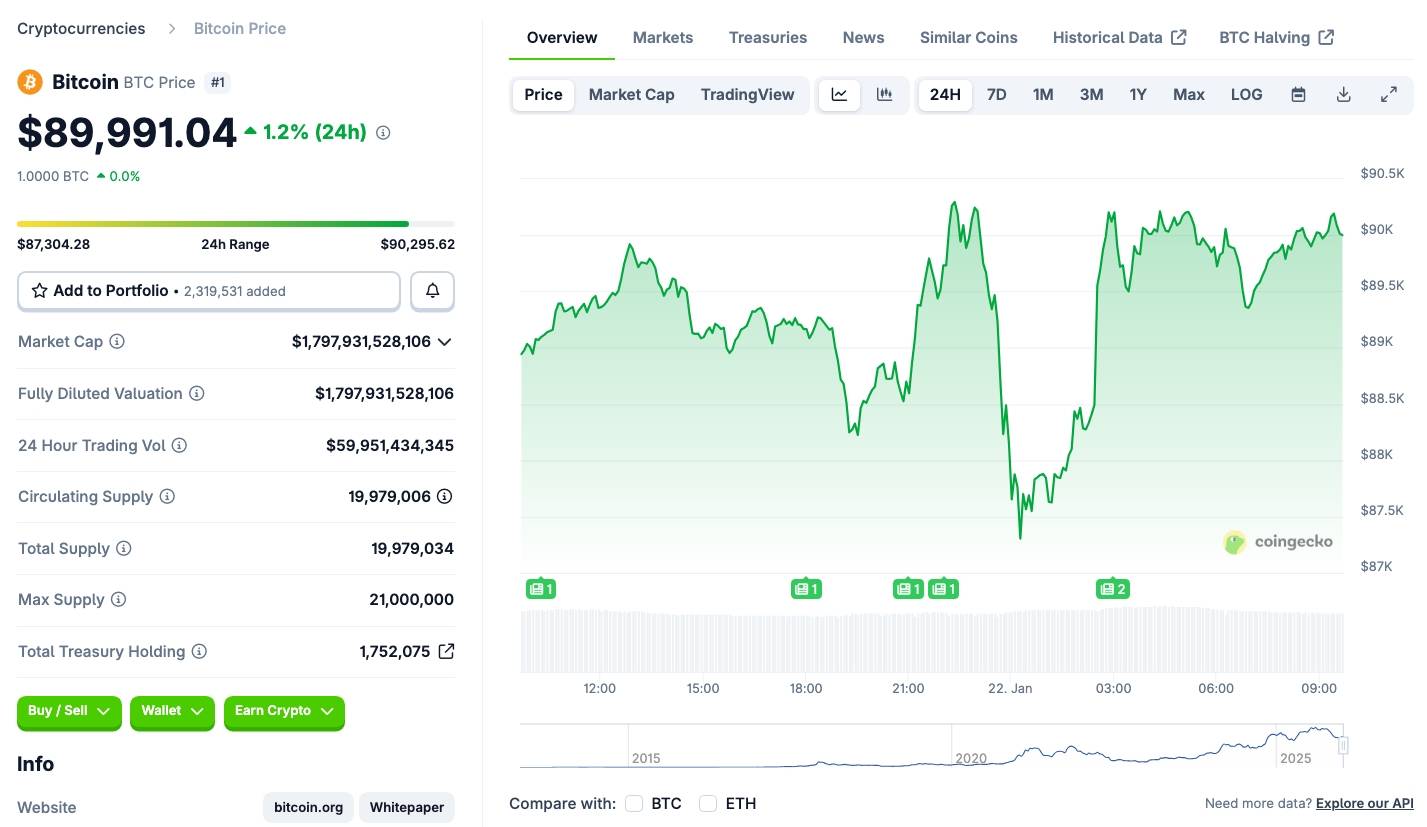Open Buy / Sell dropdown

(x=69, y=711)
